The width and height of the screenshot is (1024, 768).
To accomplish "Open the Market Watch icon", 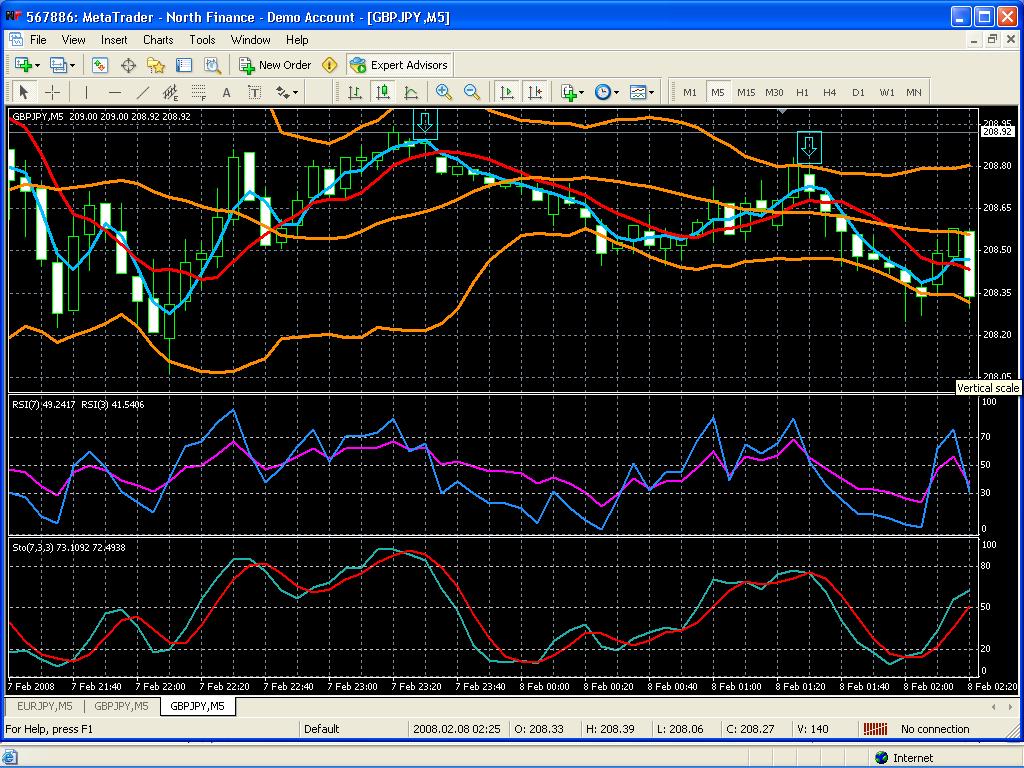I will [99, 65].
